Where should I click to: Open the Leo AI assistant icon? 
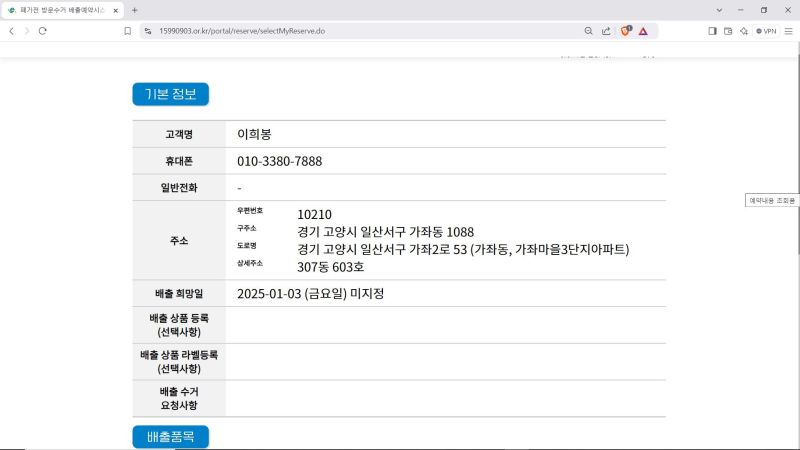point(744,31)
